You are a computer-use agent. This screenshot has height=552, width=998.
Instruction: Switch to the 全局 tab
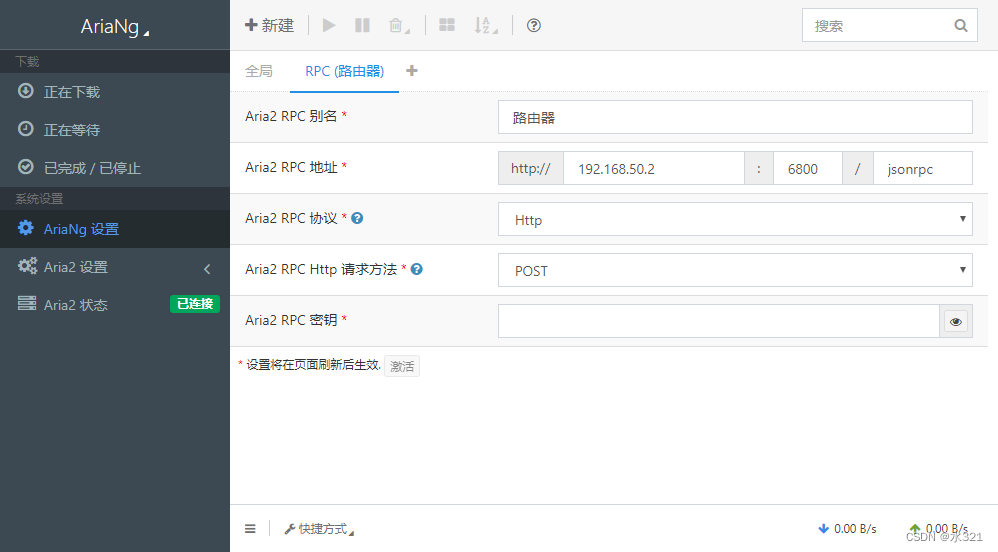(259, 71)
